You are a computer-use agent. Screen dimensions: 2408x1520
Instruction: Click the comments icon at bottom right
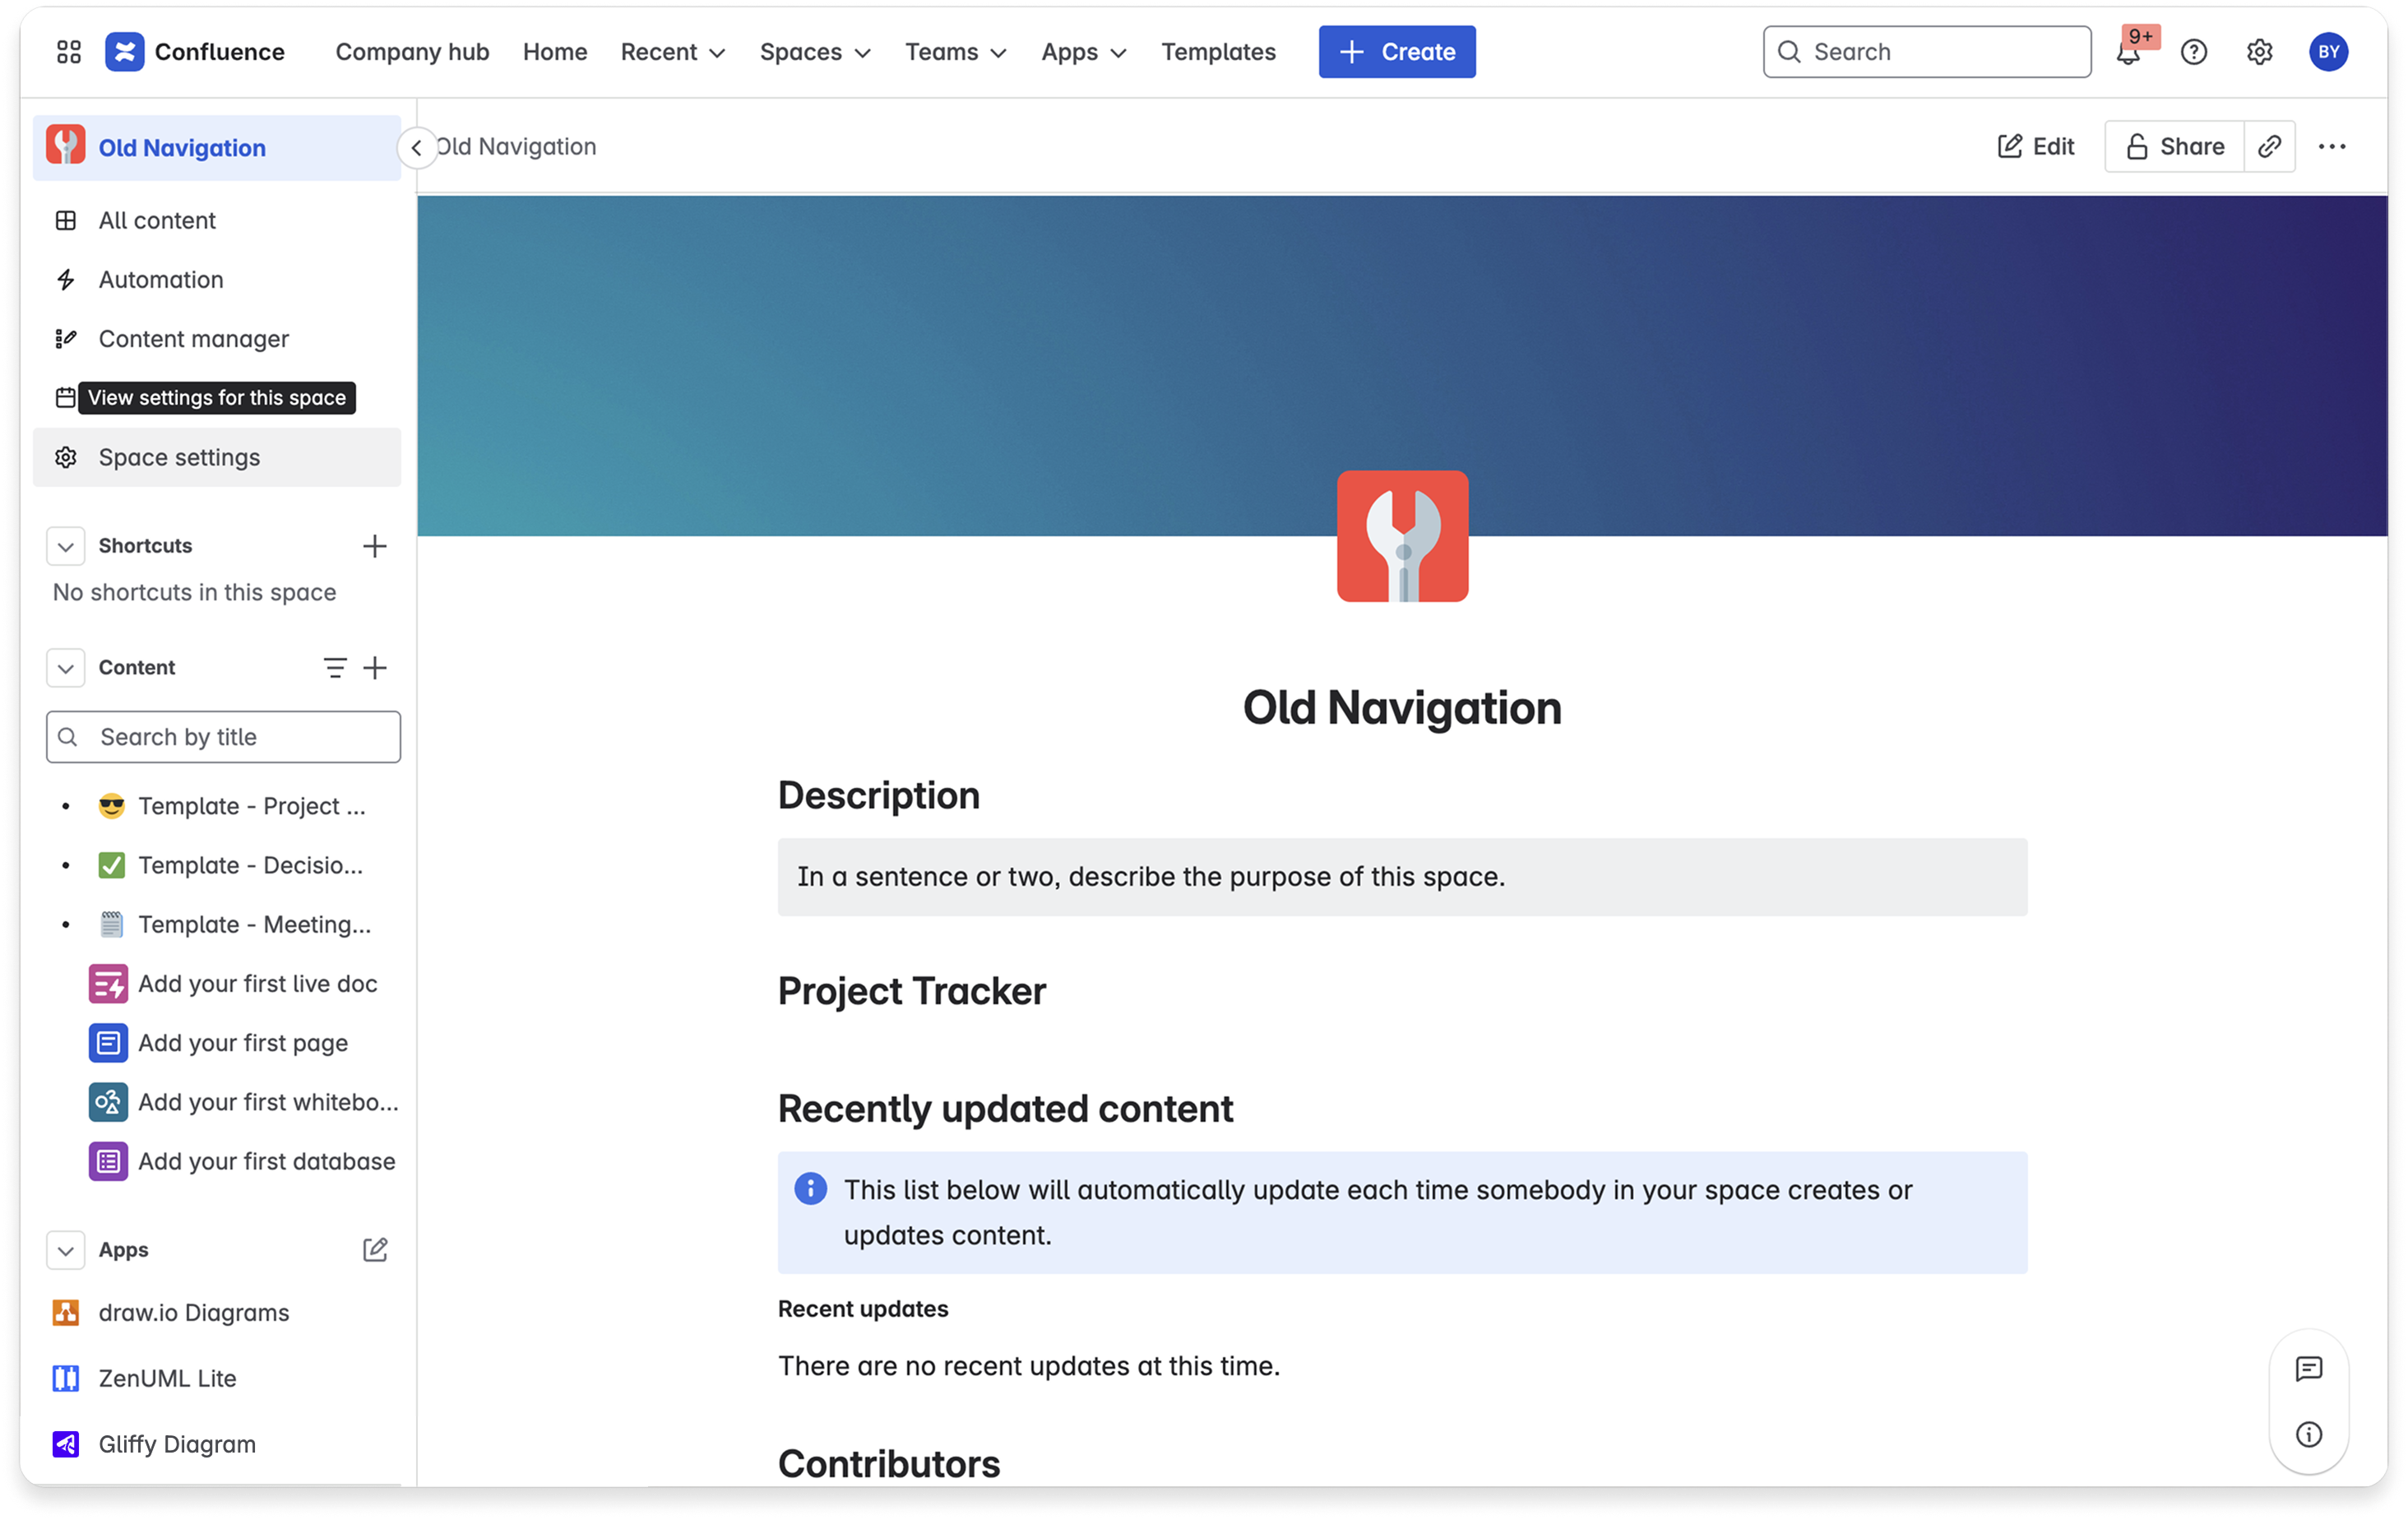coord(2308,1369)
